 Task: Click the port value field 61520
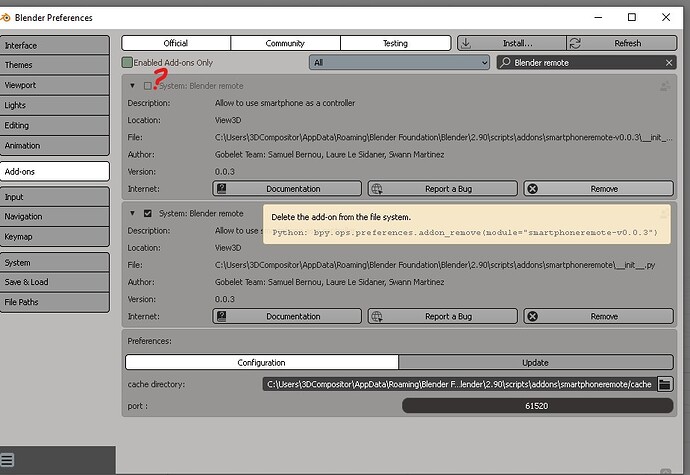[x=537, y=406]
